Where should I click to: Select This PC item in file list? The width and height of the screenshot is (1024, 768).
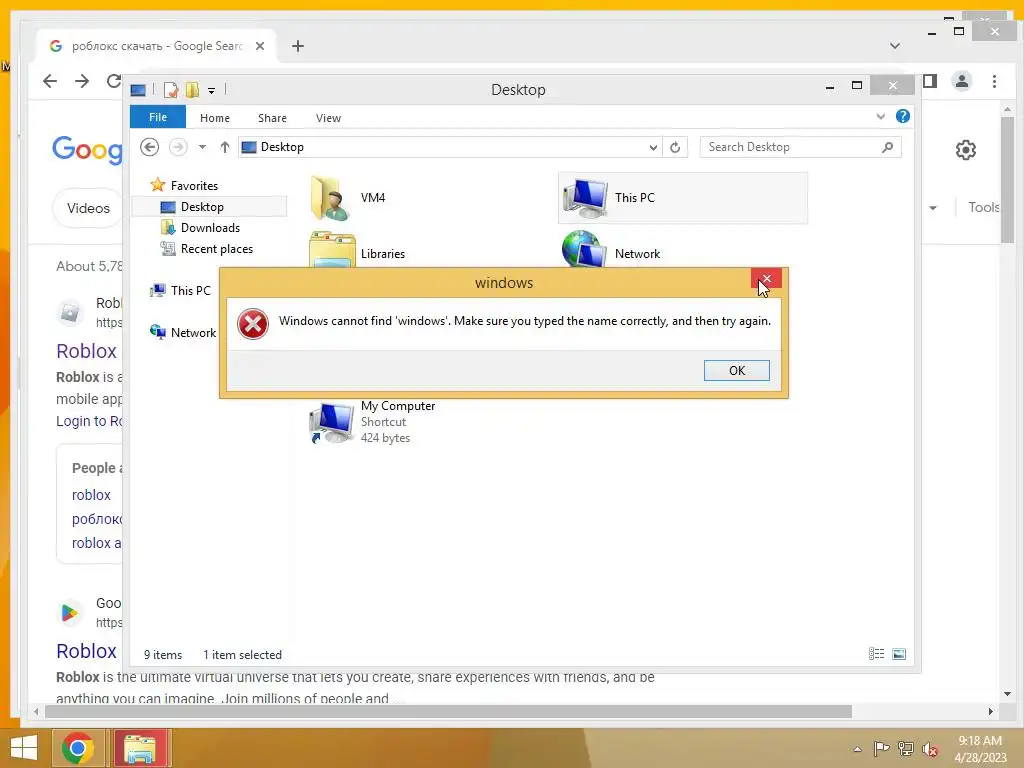pyautogui.click(x=682, y=198)
